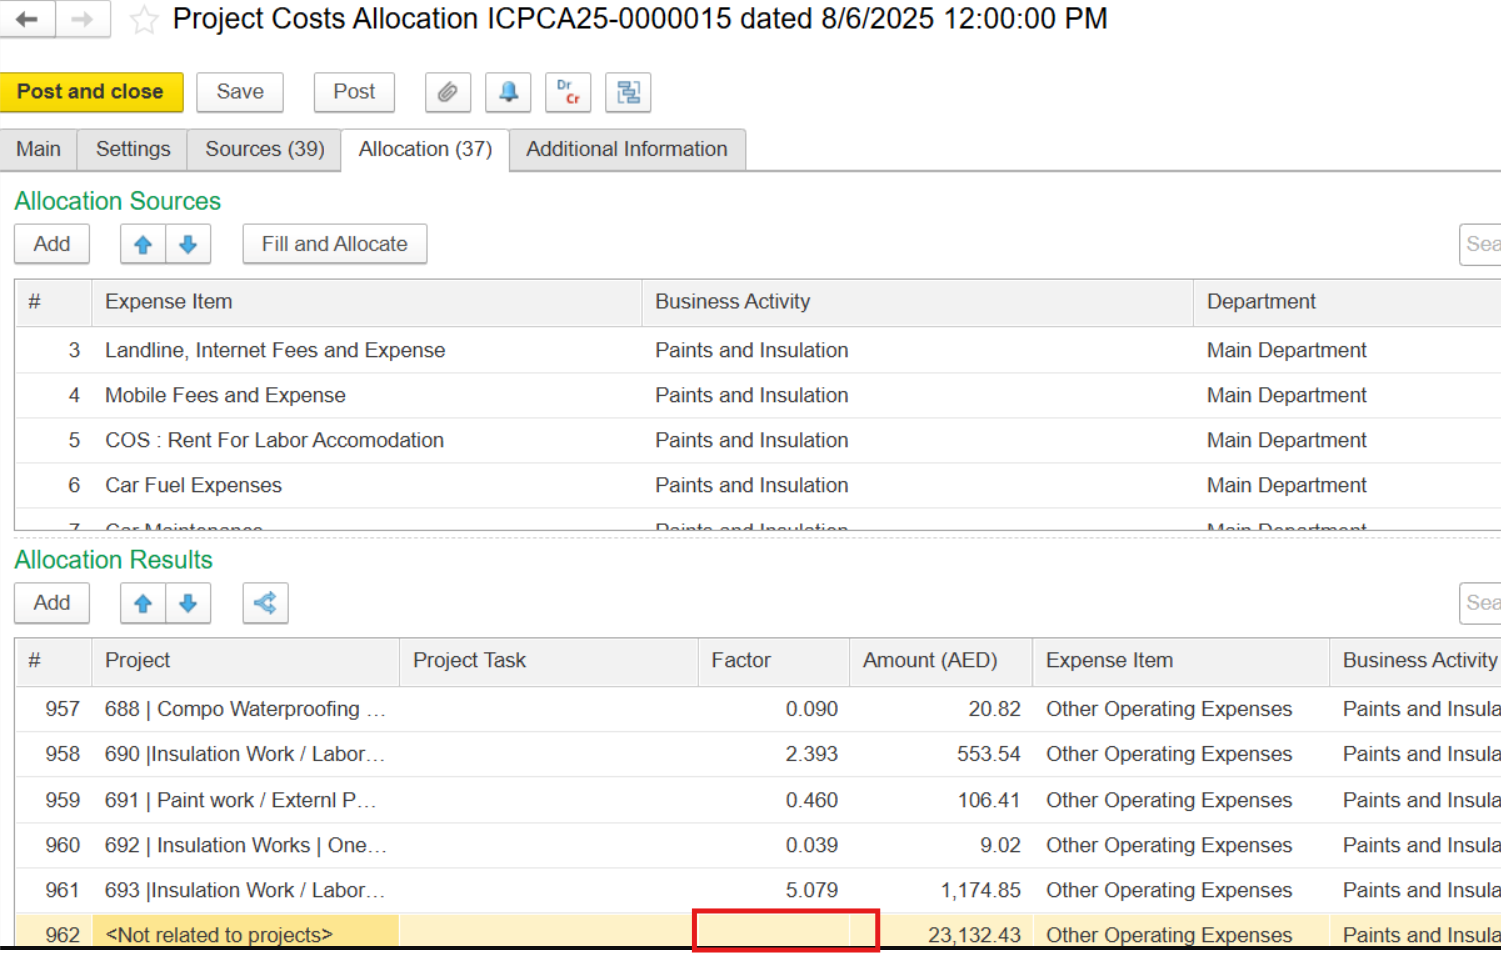Screen dimensions: 1501x953
Task: Click the bell reminder icon
Action: click(508, 92)
